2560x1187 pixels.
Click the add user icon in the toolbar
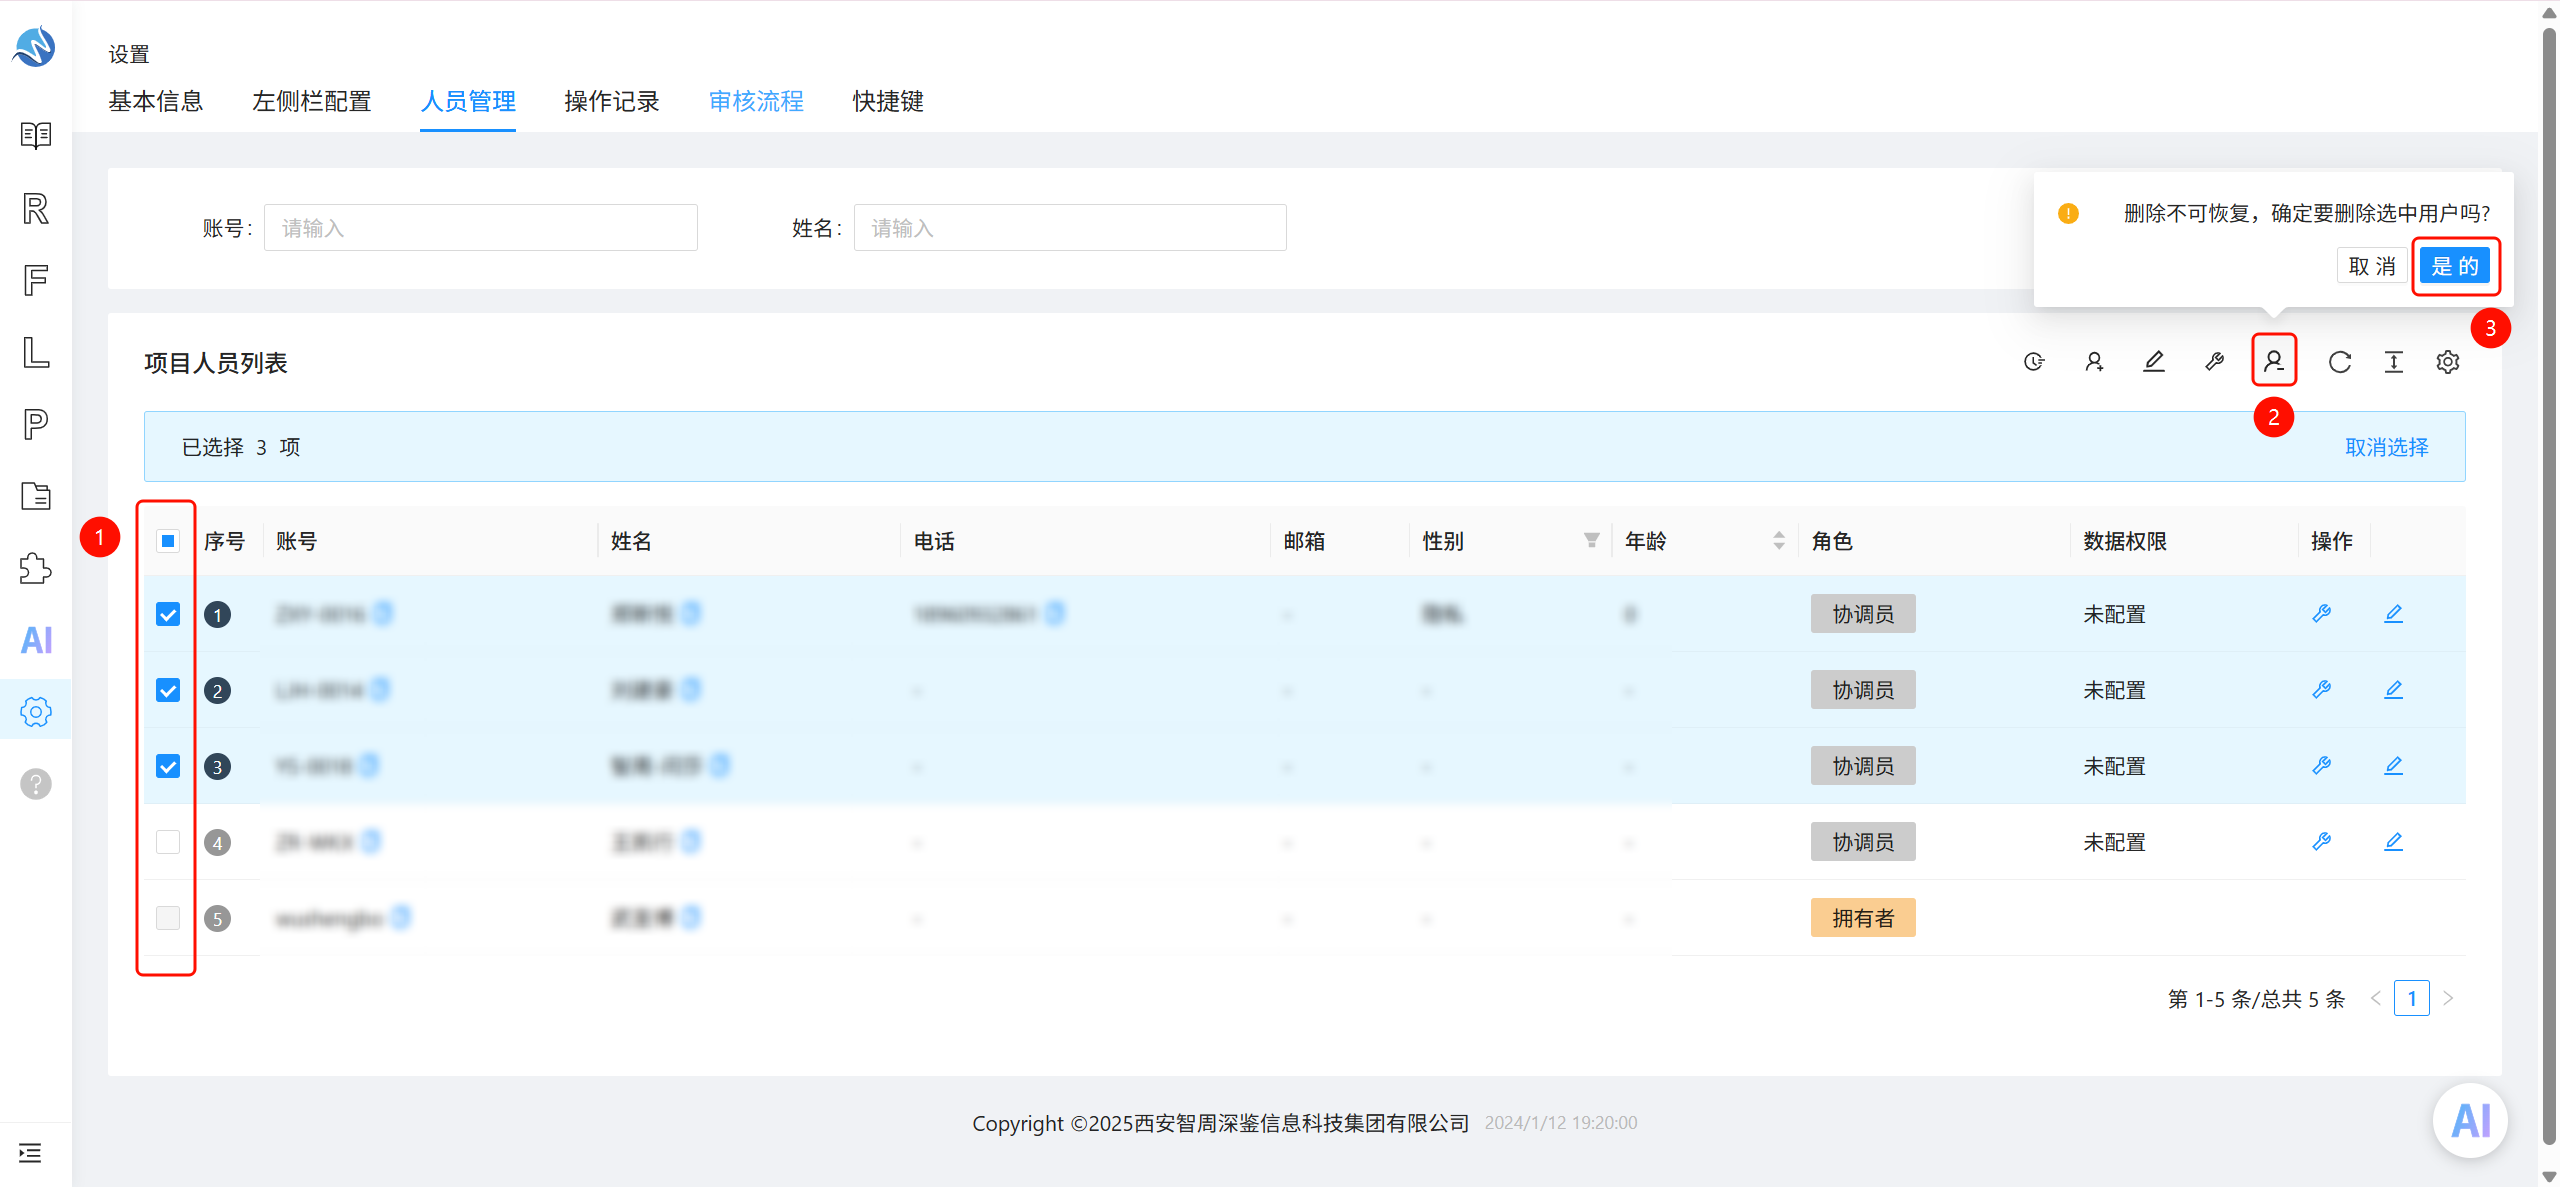click(x=2094, y=362)
